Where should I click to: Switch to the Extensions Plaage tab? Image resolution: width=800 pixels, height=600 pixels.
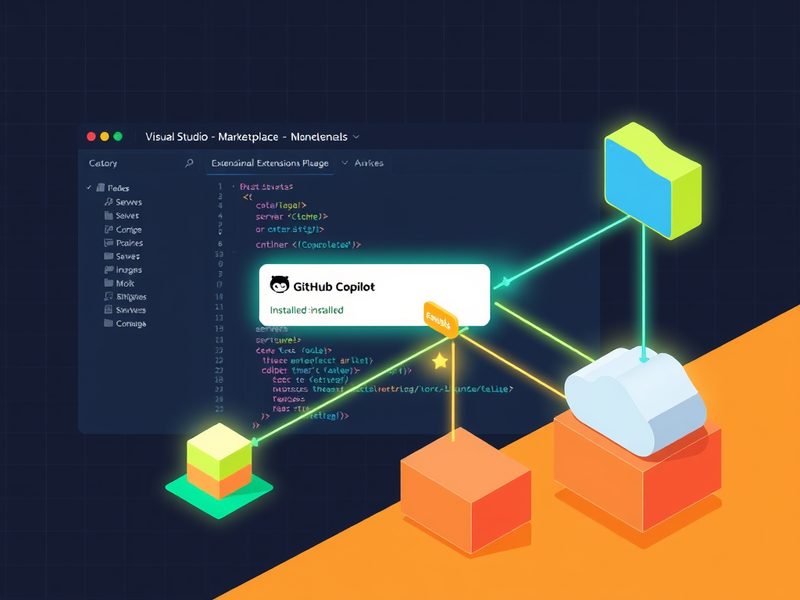point(270,163)
